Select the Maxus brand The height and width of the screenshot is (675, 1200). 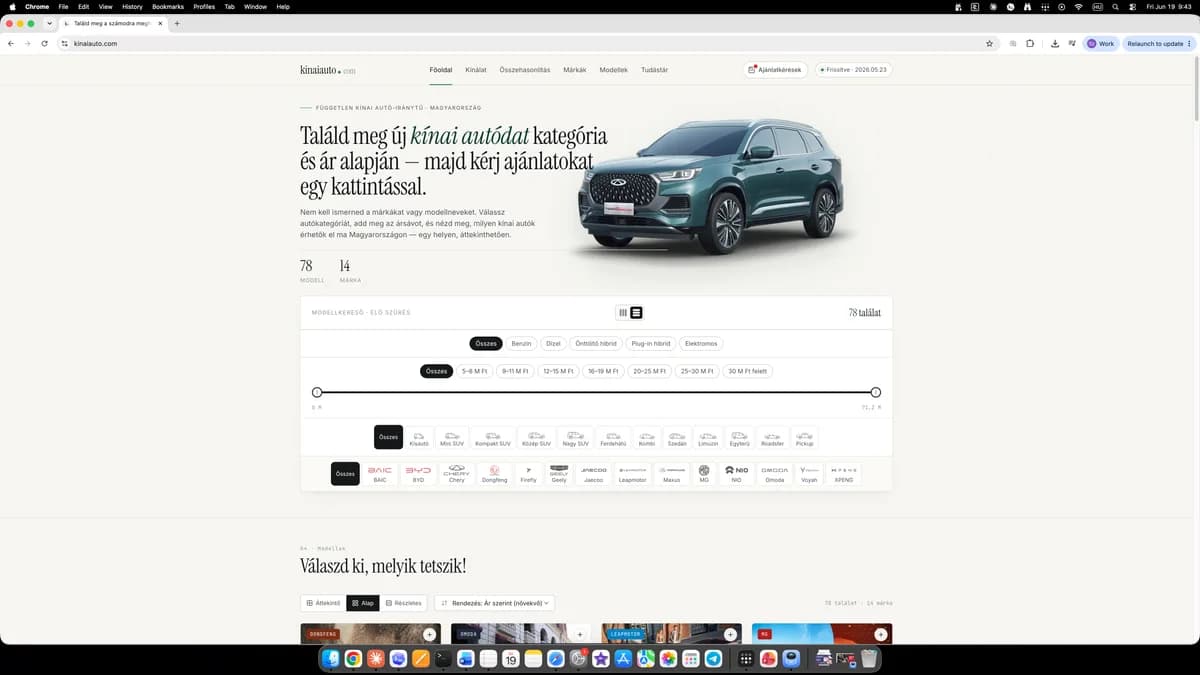click(x=672, y=474)
